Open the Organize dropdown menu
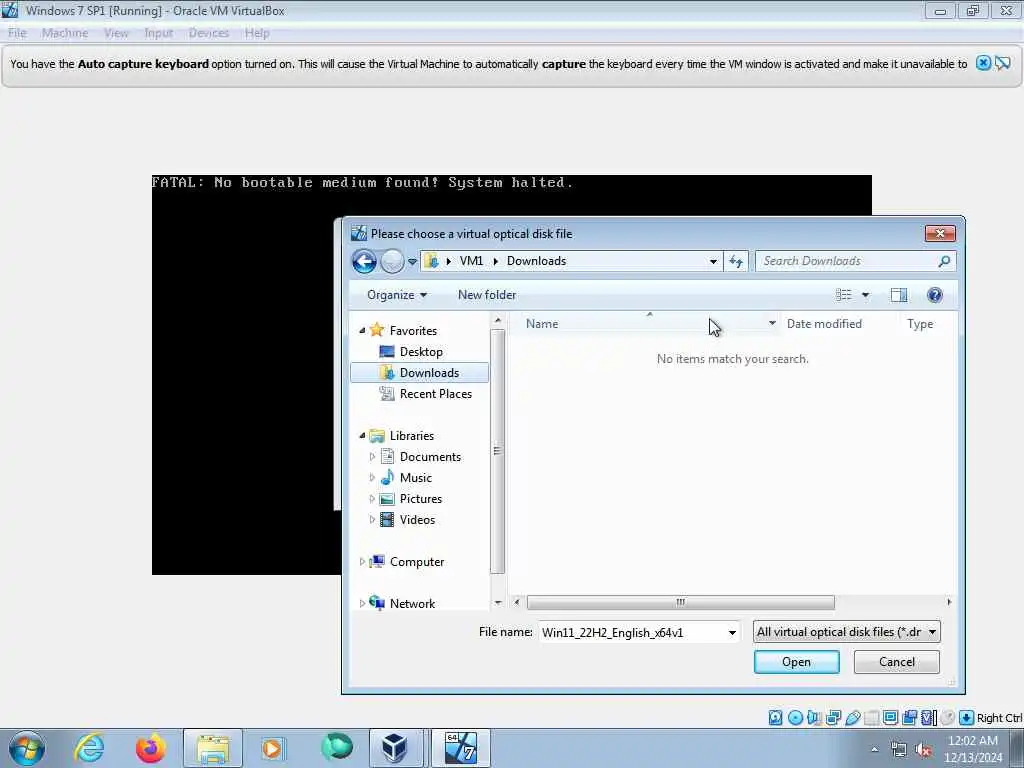Image resolution: width=1024 pixels, height=768 pixels. click(x=396, y=295)
